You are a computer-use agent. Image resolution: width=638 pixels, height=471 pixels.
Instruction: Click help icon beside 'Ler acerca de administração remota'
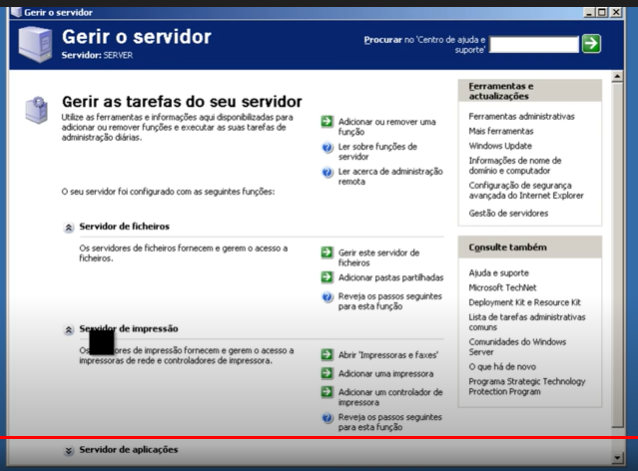click(x=327, y=172)
